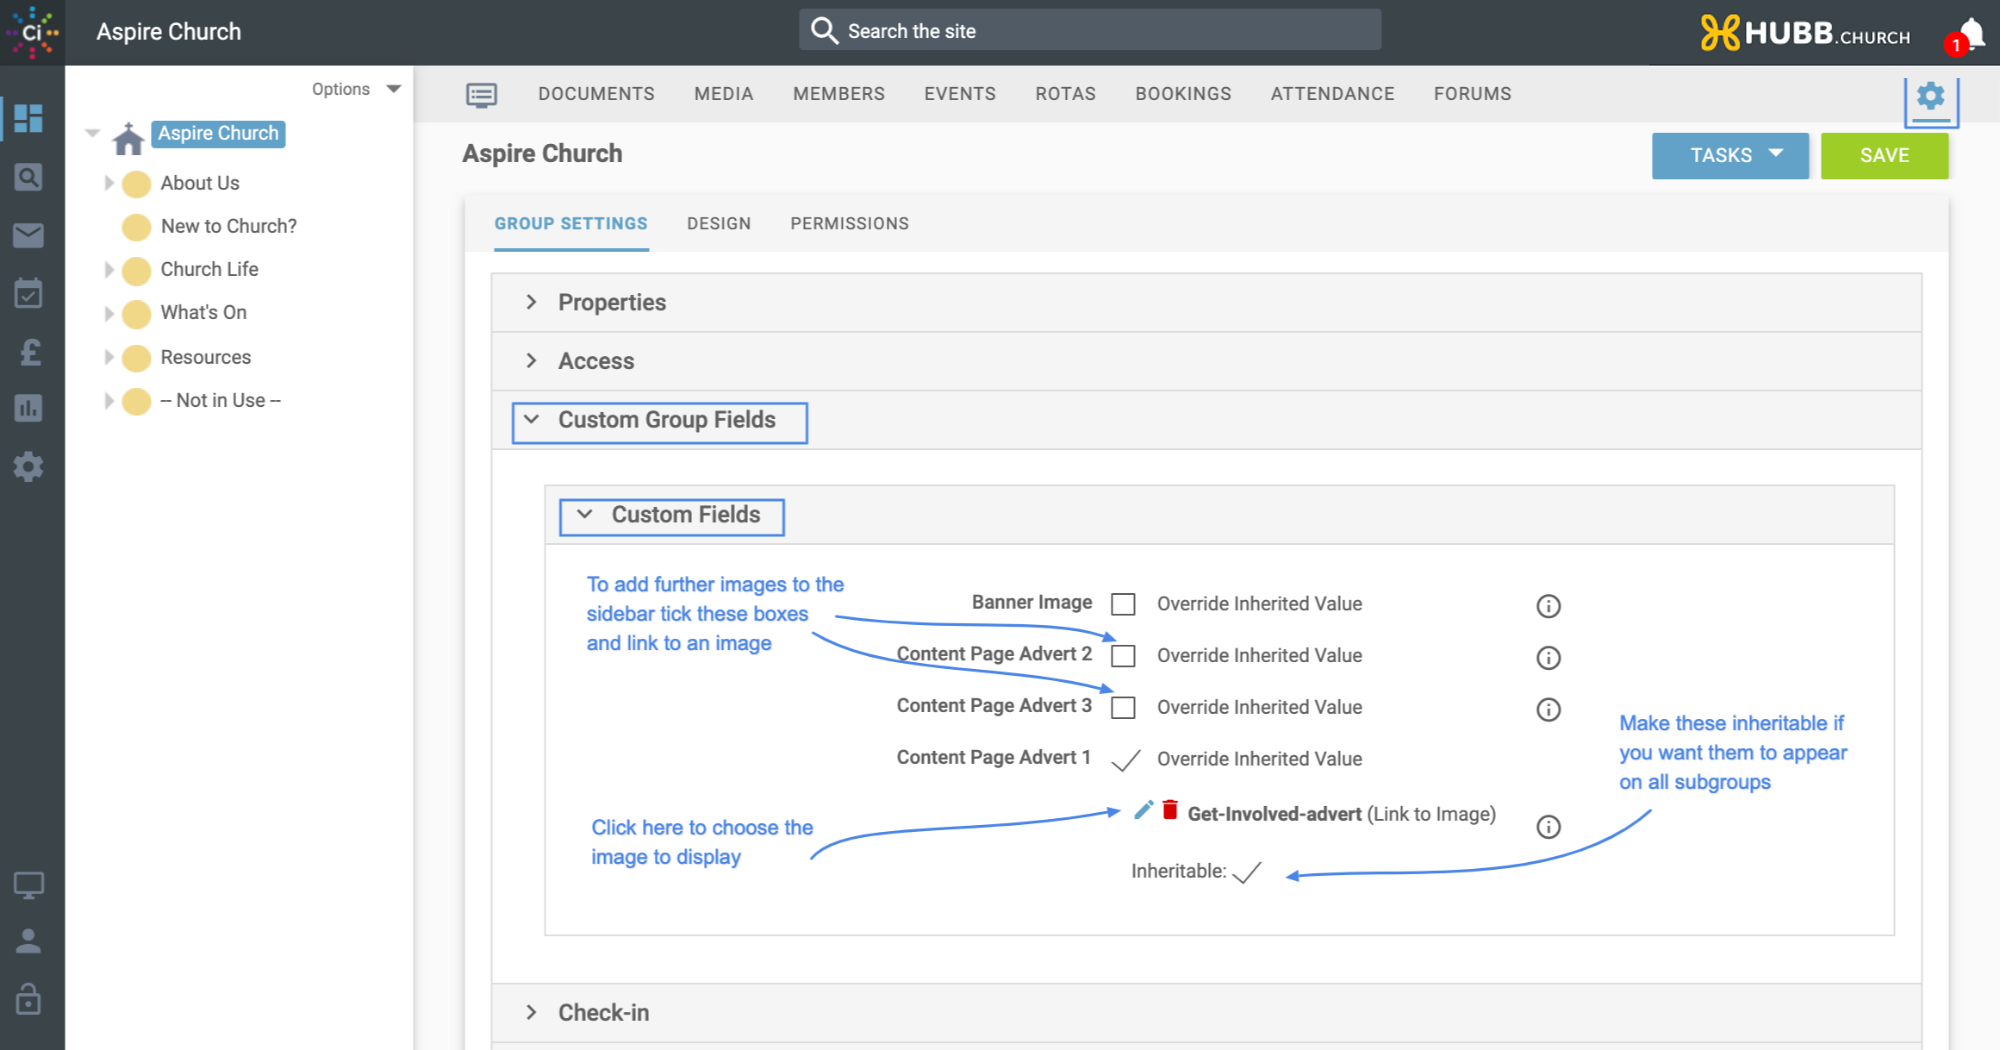Click the HUBB.church logo
2001x1050 pixels.
click(1805, 33)
